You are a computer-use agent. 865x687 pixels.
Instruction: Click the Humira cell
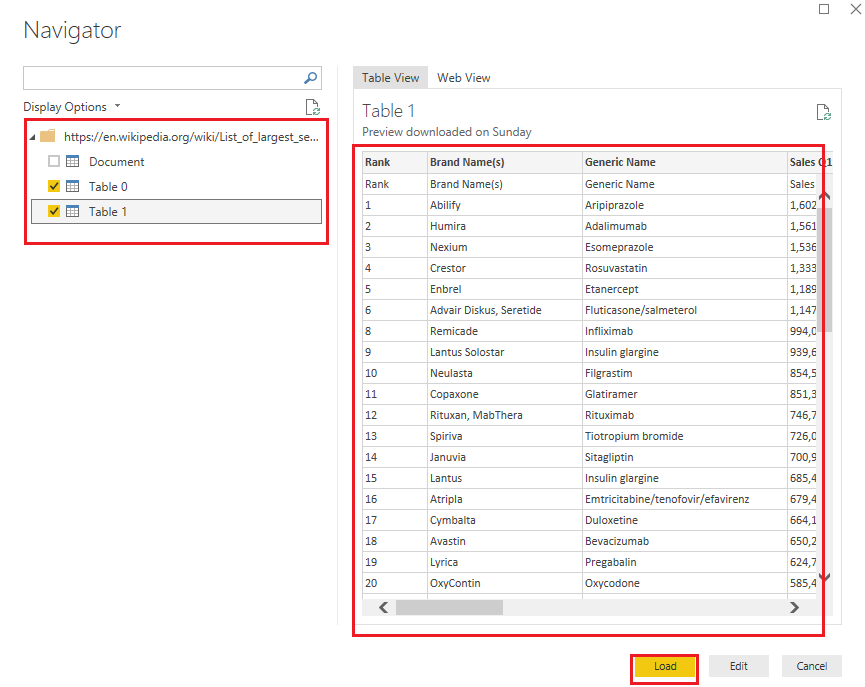tap(505, 226)
